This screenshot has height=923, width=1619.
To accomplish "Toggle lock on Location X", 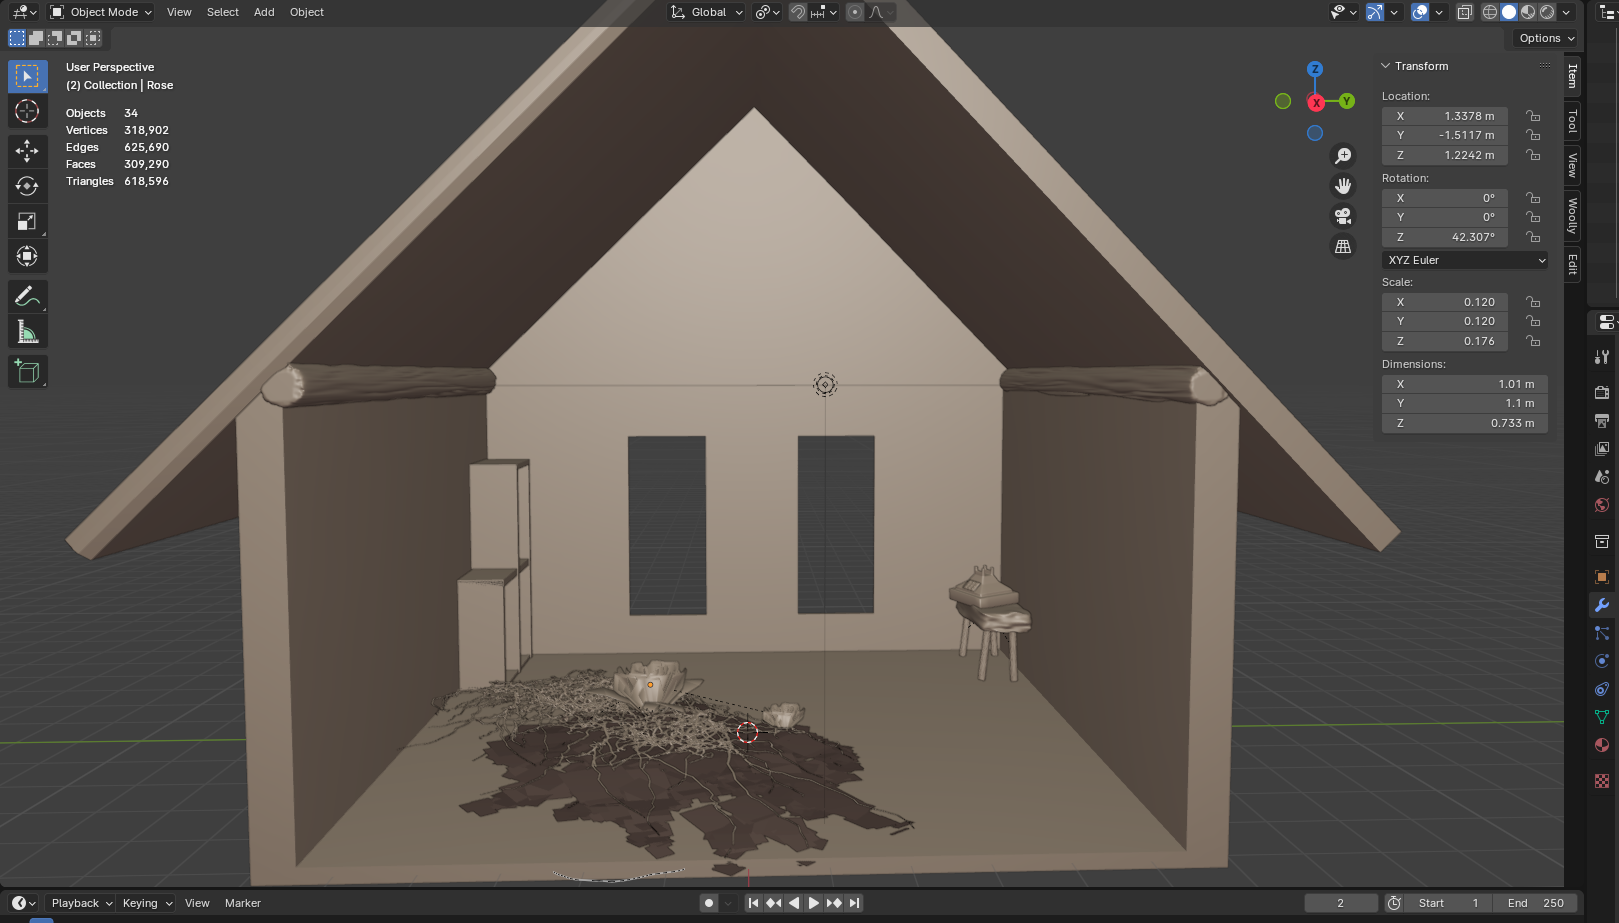I will (x=1532, y=116).
